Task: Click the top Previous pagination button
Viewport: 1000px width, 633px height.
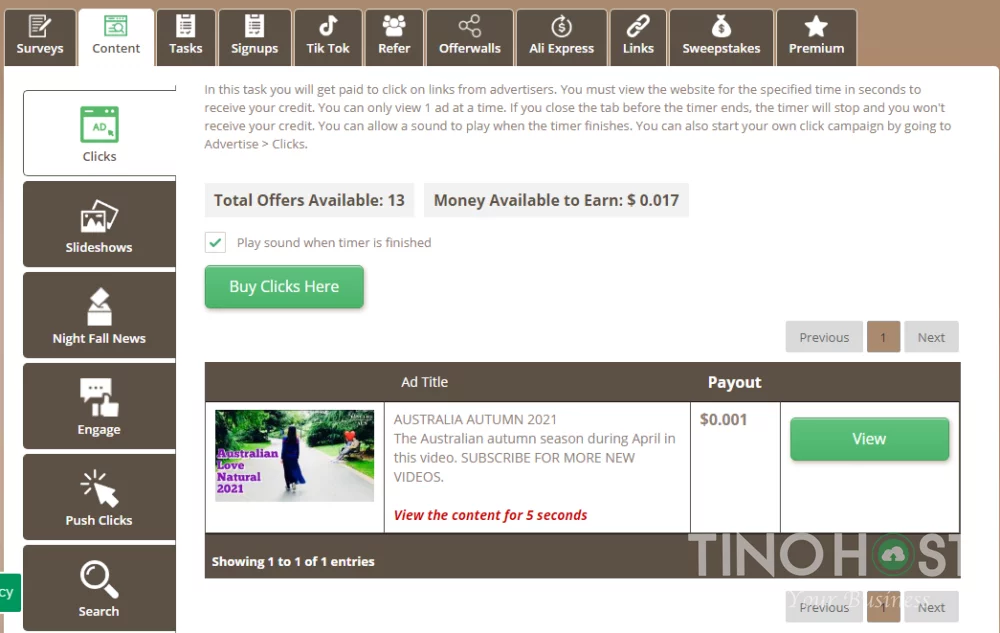Action: [x=824, y=338]
